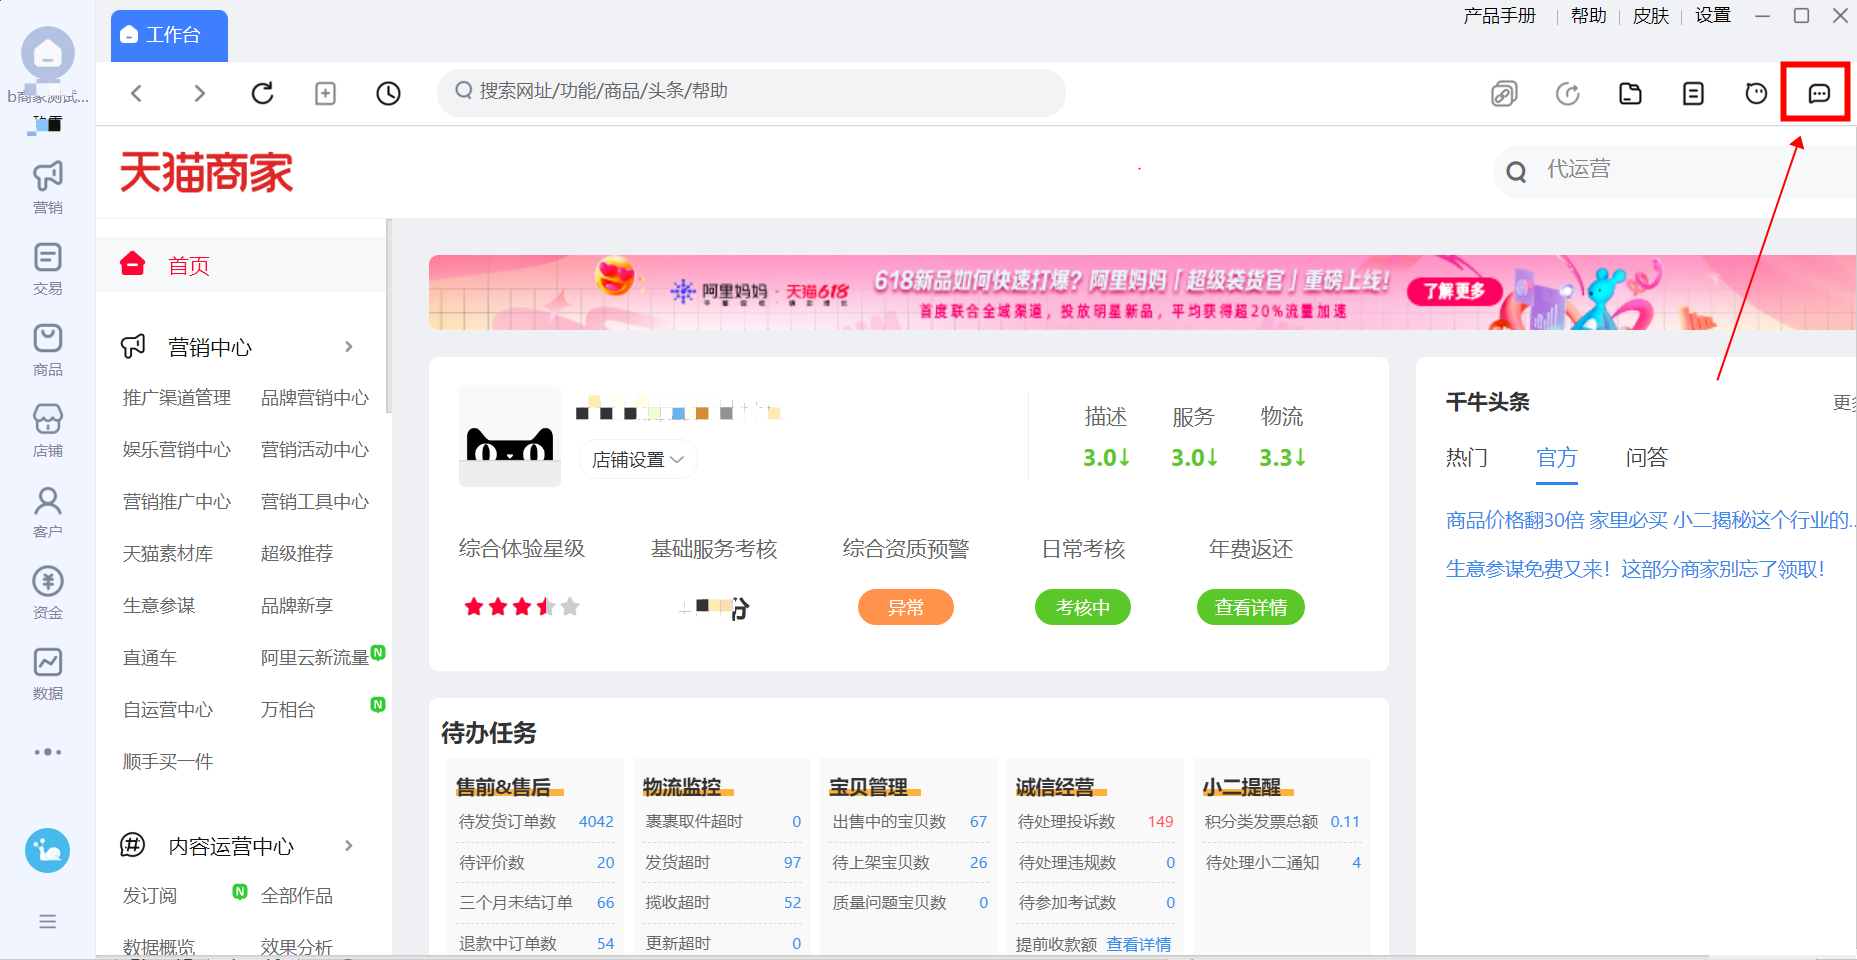
Task: Click the orange 异常 button
Action: (x=906, y=607)
